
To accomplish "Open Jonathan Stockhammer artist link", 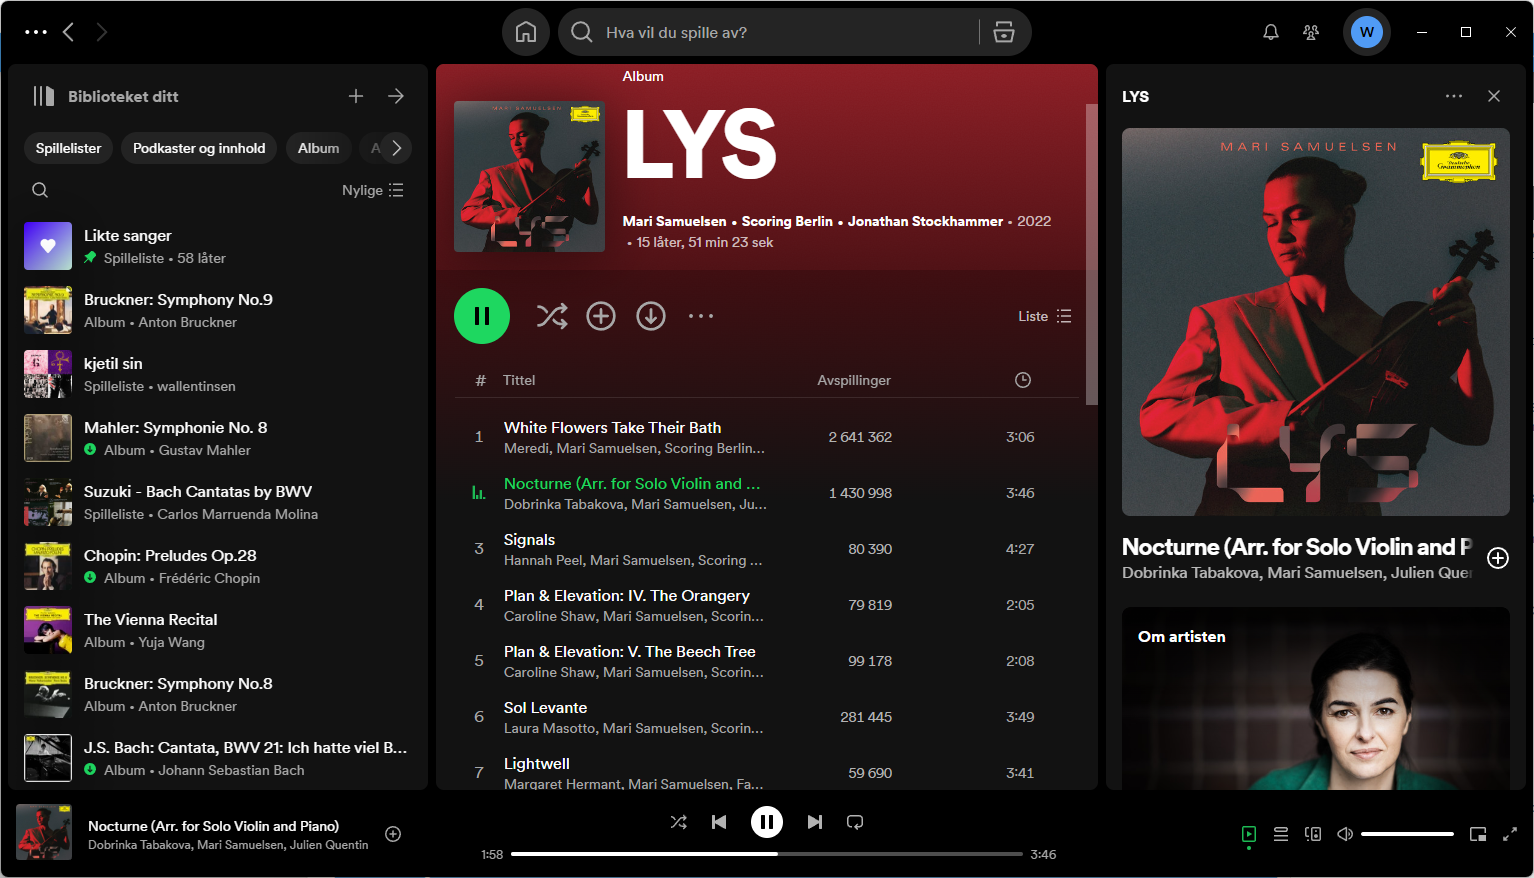I will [925, 221].
